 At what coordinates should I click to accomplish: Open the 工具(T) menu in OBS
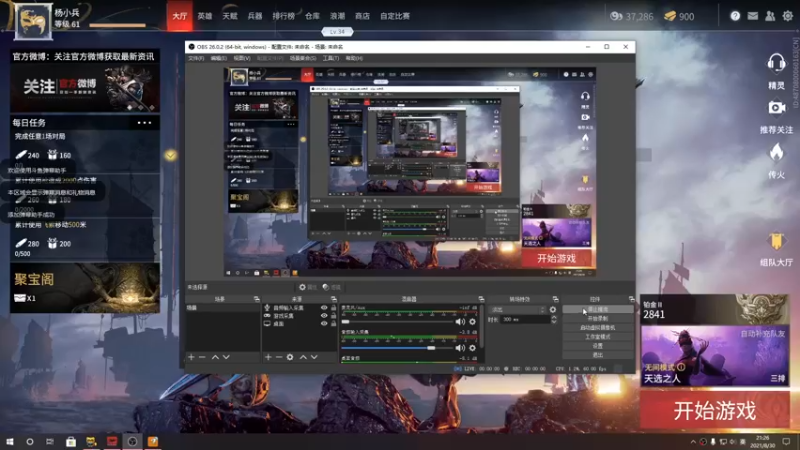pyautogui.click(x=331, y=58)
